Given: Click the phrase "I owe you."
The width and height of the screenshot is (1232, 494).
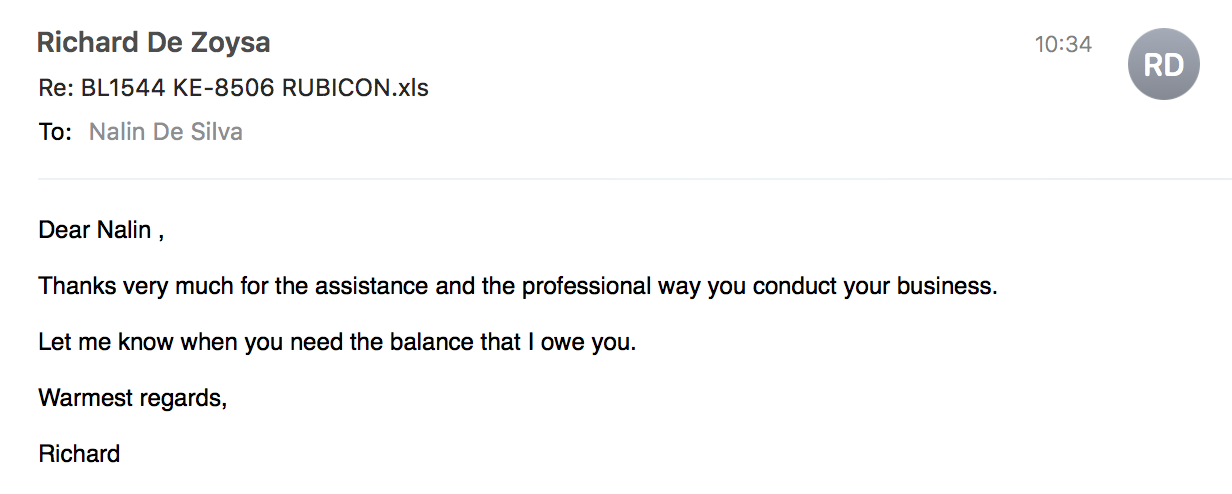Looking at the screenshot, I should pos(588,342).
